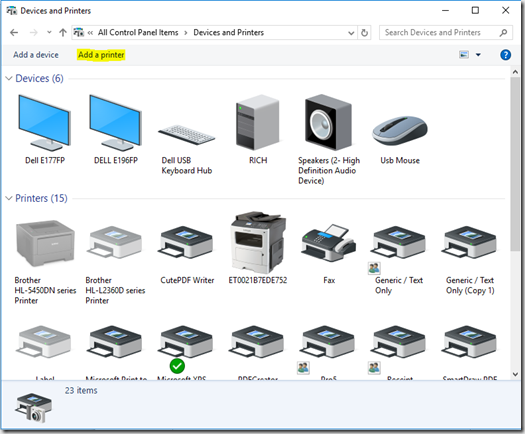This screenshot has height=434, width=525.
Task: Click the Devices and Printers title bar icon
Action: click(x=12, y=11)
